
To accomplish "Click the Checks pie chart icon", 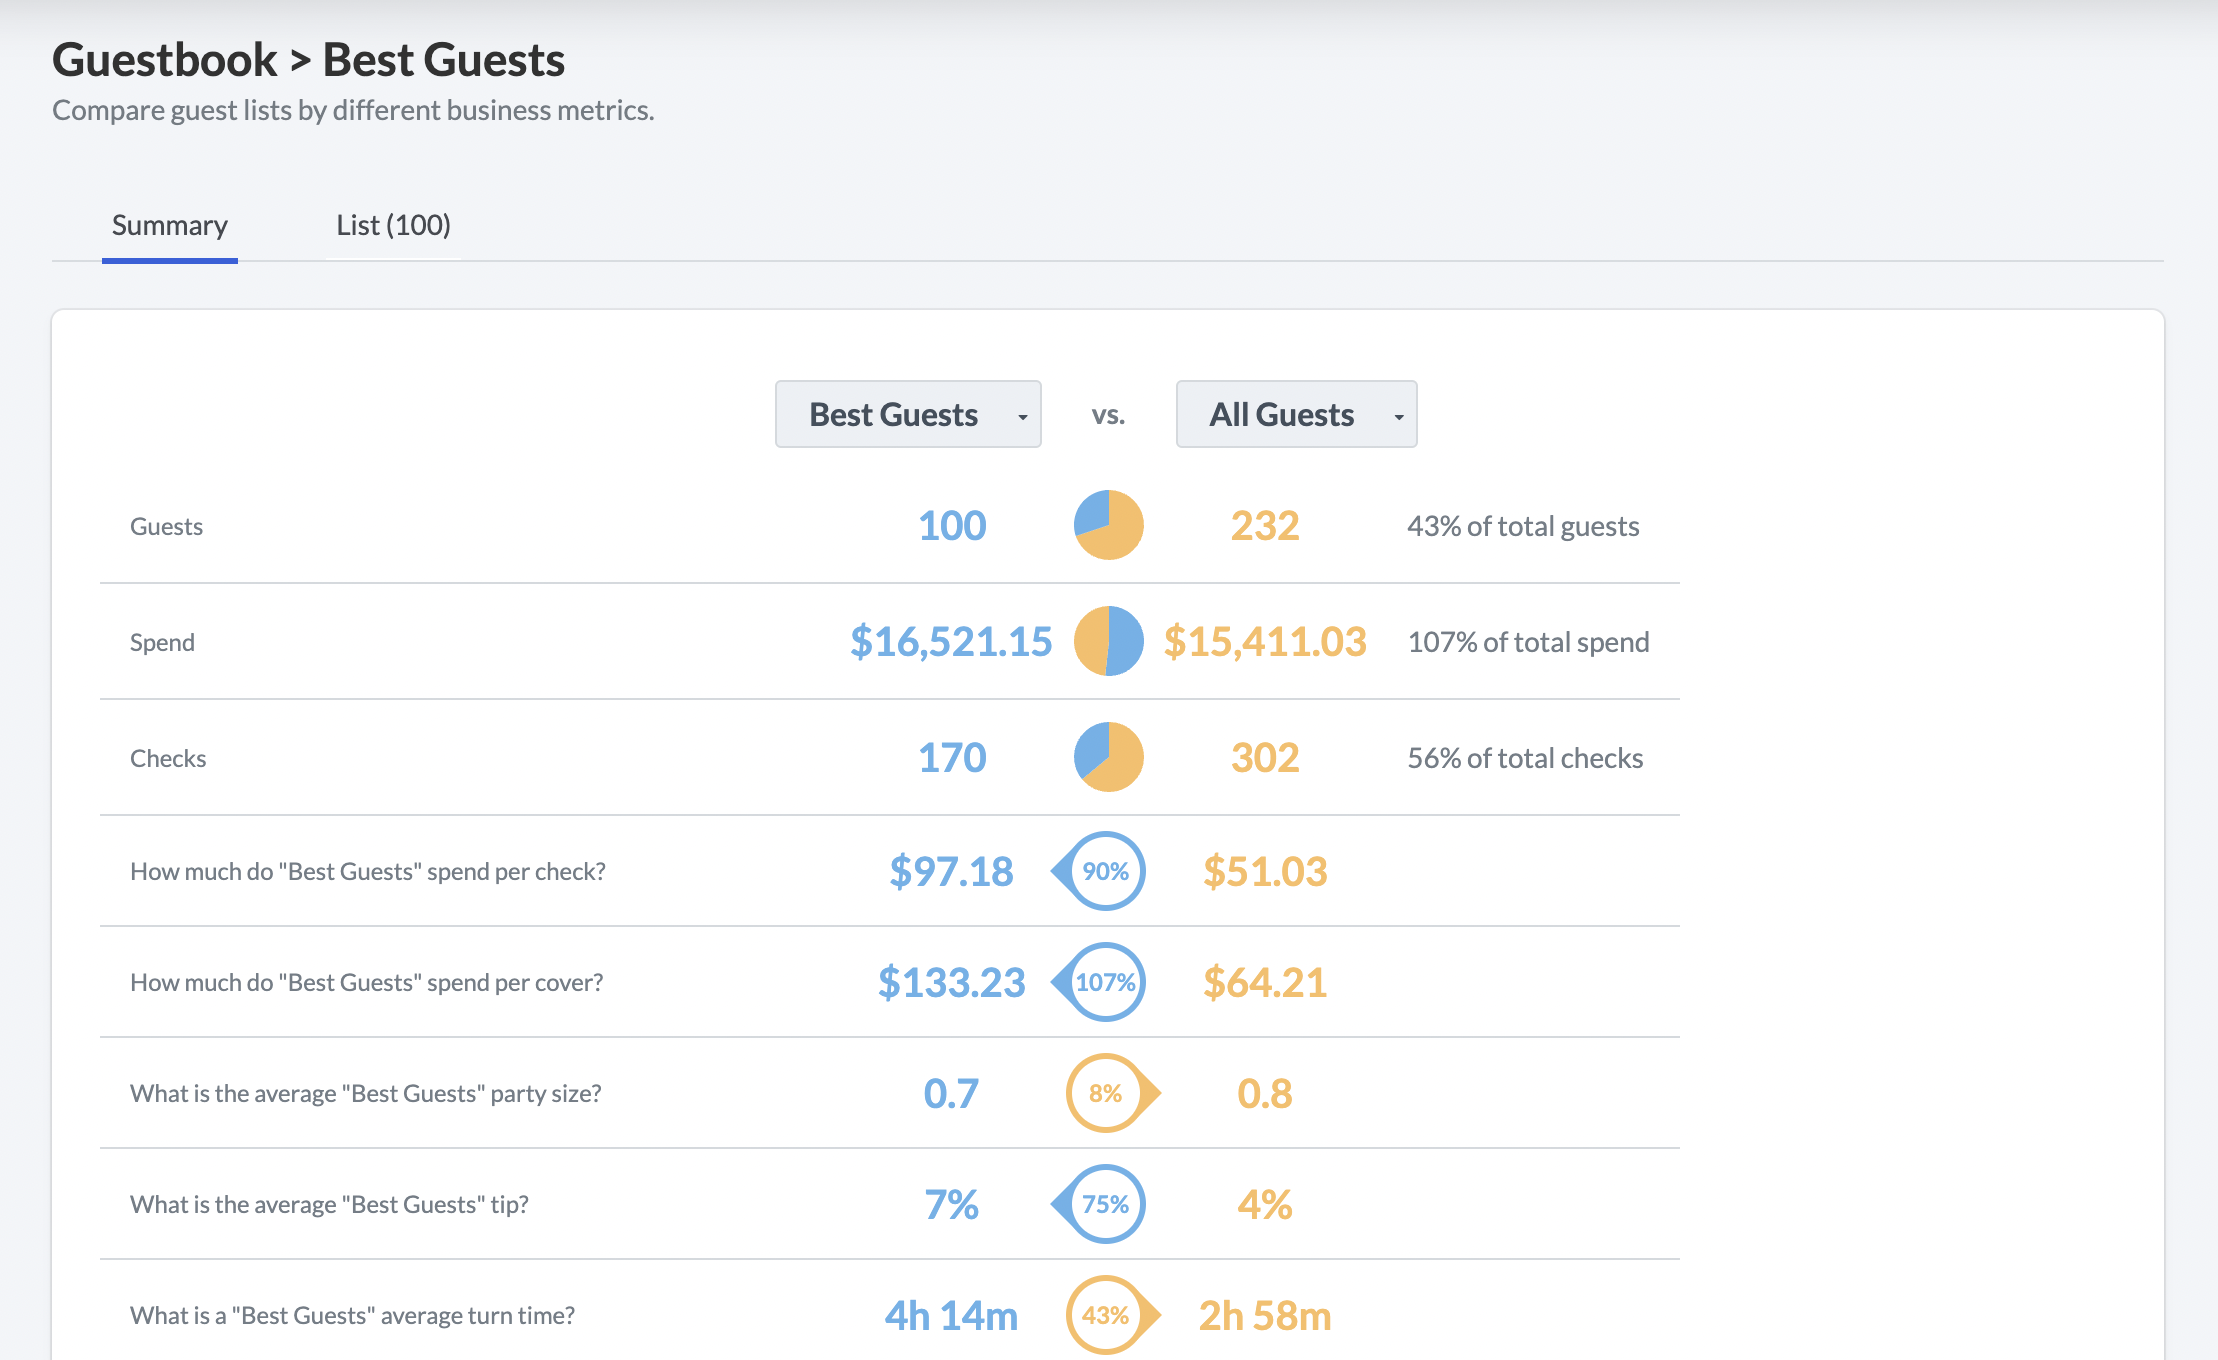I will (x=1108, y=757).
